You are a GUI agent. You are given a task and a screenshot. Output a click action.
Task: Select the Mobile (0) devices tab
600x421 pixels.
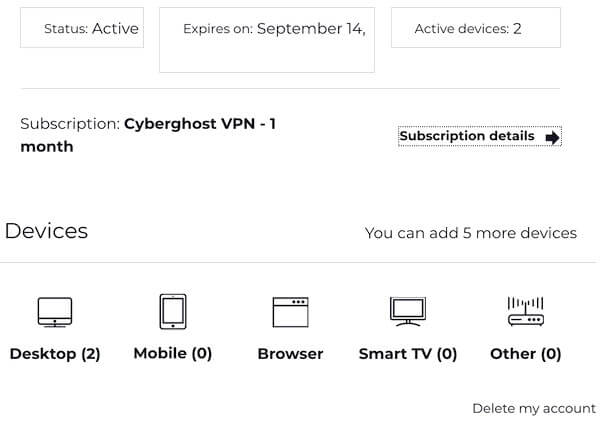pos(173,353)
